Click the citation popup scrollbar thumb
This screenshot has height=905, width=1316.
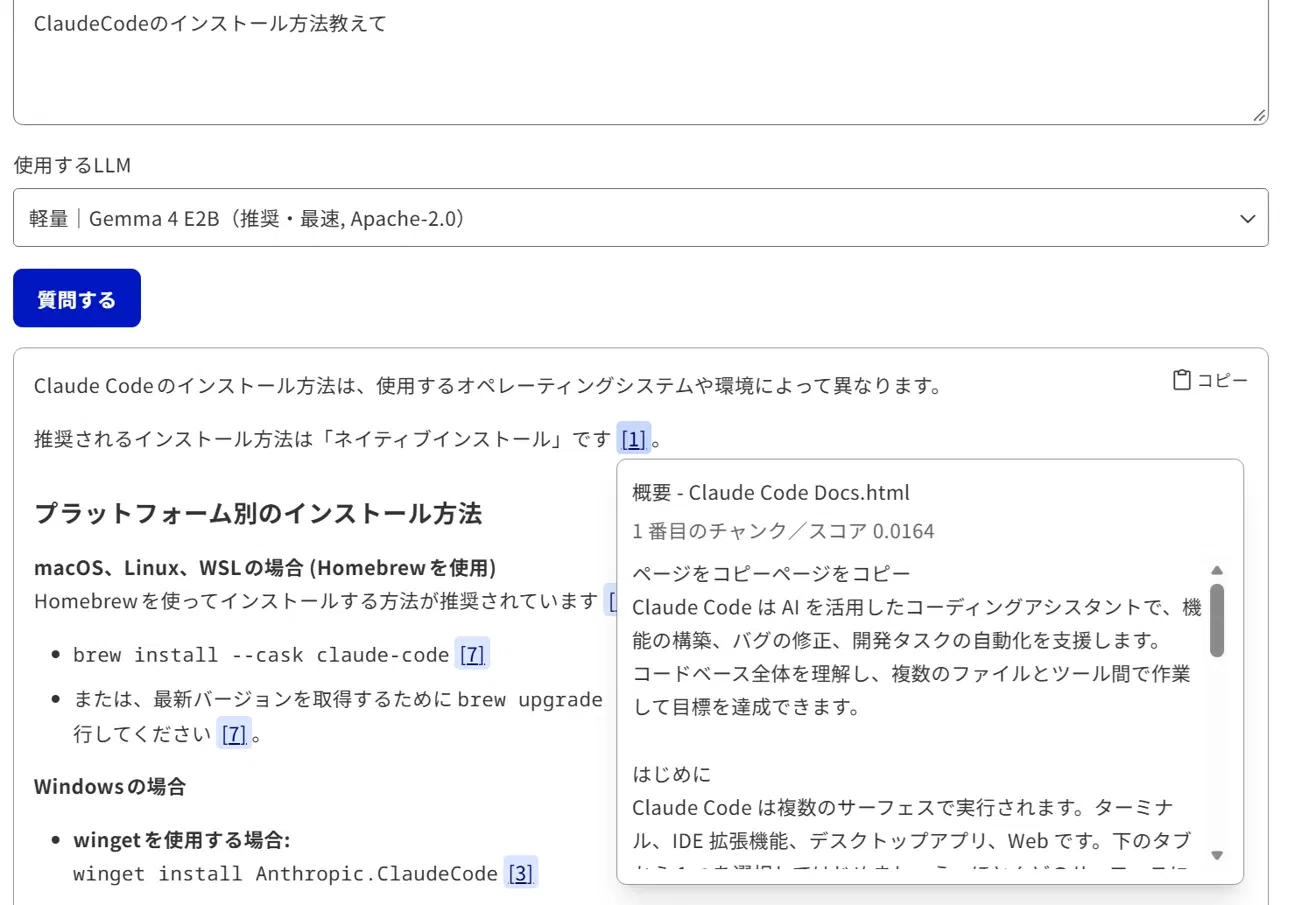coord(1217,620)
